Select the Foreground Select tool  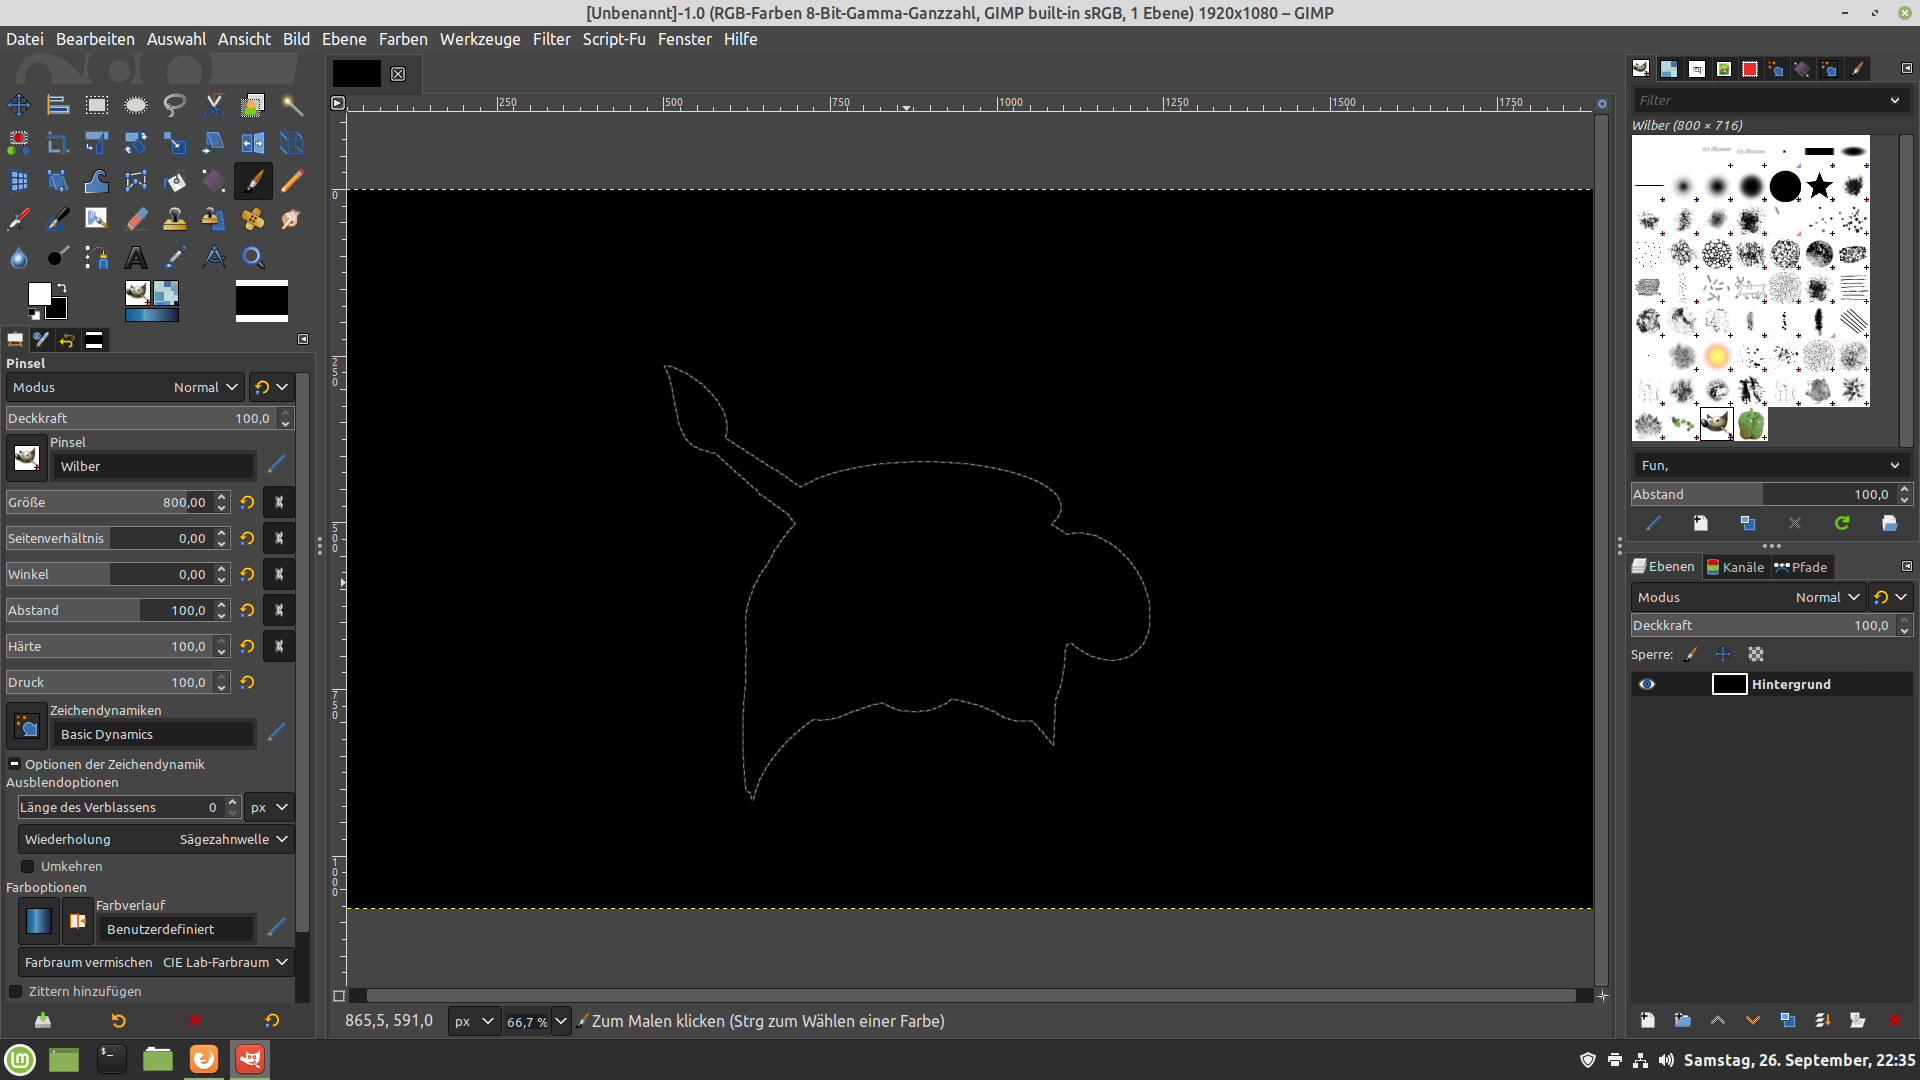click(253, 105)
